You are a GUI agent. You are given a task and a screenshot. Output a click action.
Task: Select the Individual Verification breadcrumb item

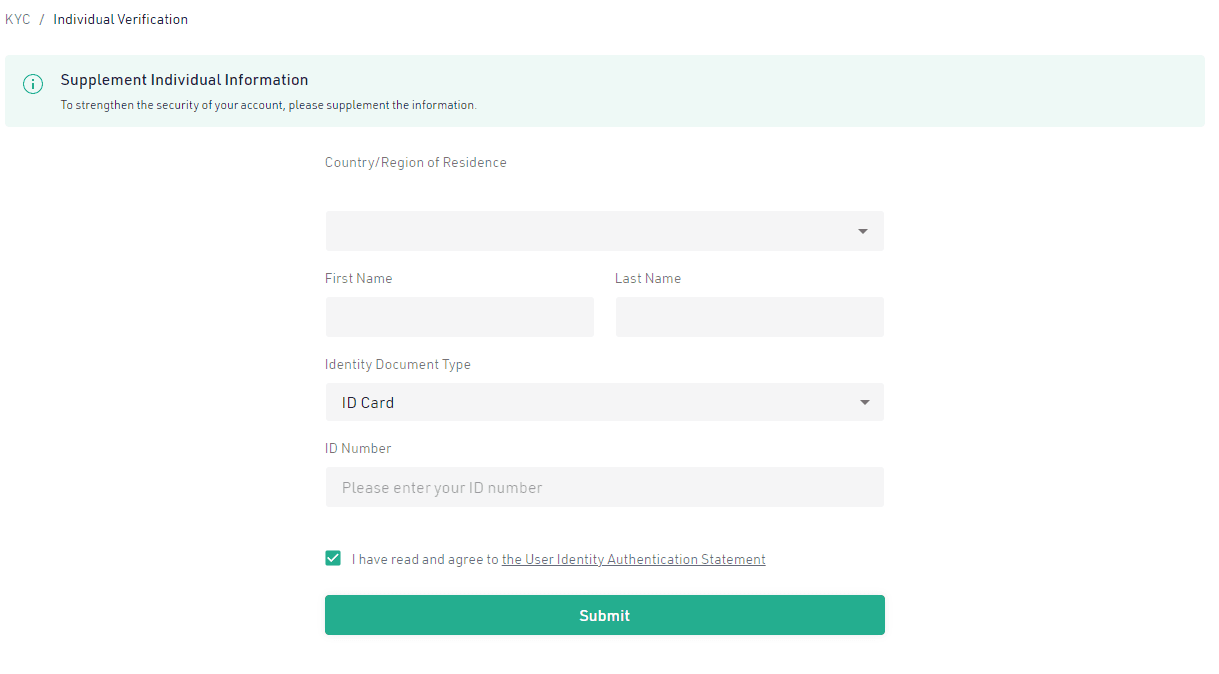(x=120, y=19)
